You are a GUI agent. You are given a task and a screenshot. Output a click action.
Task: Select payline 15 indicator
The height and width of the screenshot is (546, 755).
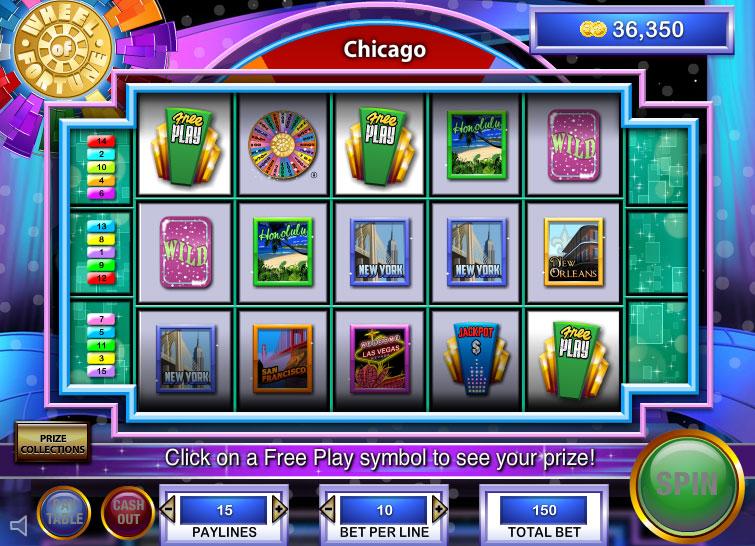101,371
